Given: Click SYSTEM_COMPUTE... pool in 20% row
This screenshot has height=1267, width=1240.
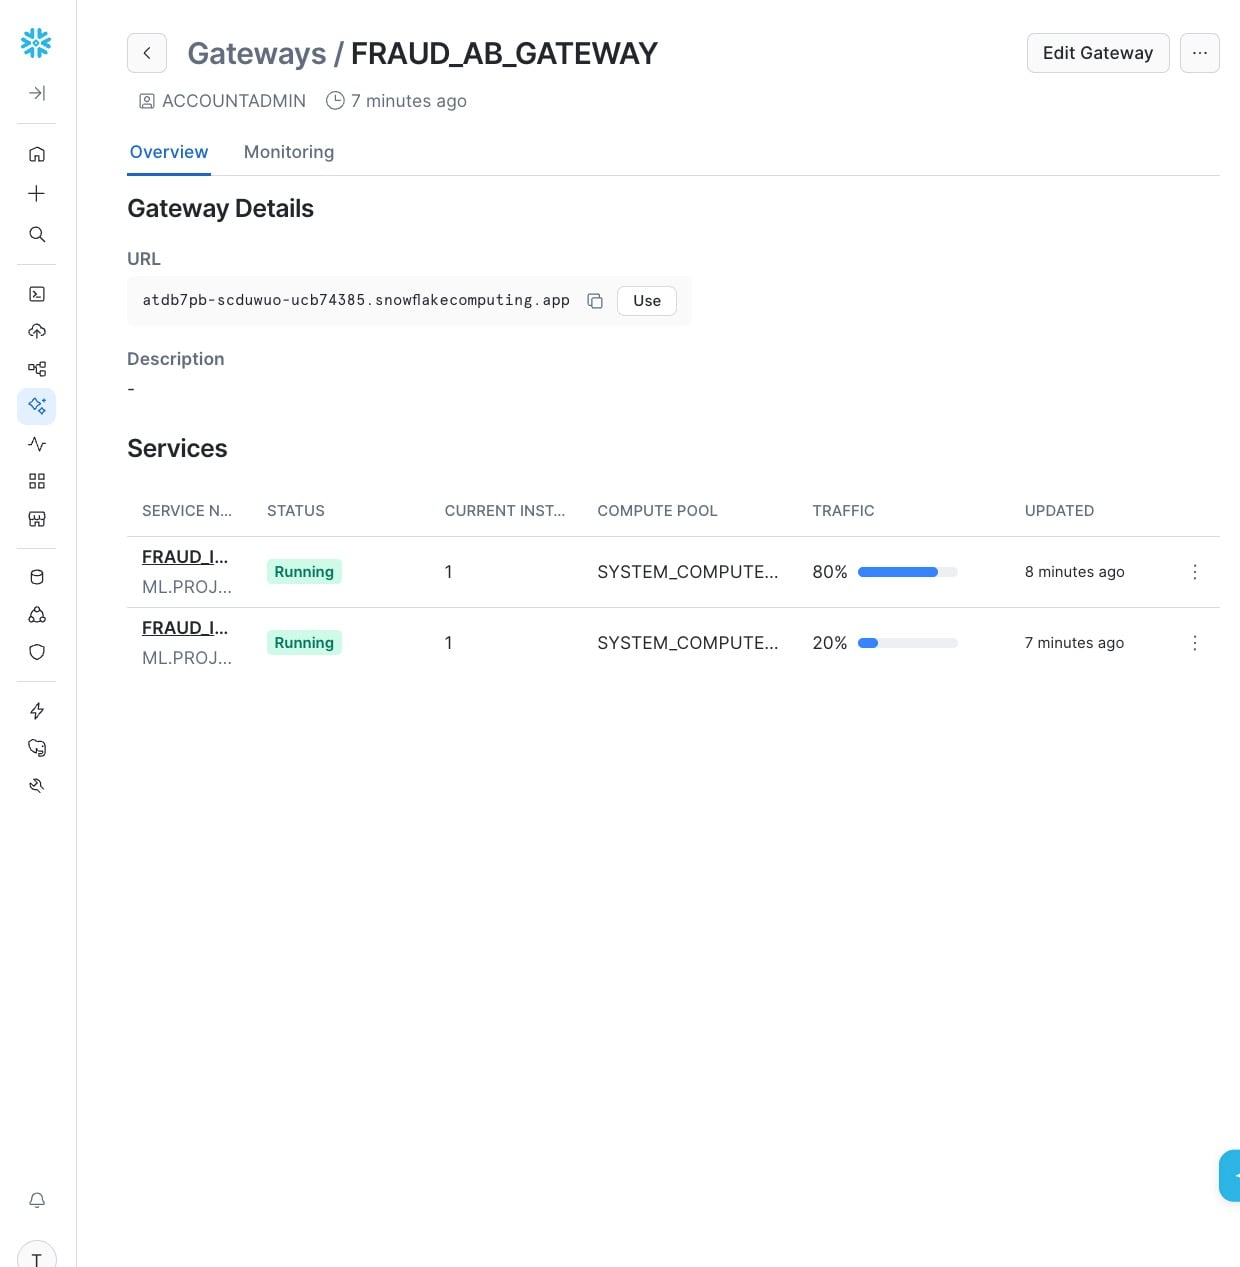Looking at the screenshot, I should click(688, 643).
